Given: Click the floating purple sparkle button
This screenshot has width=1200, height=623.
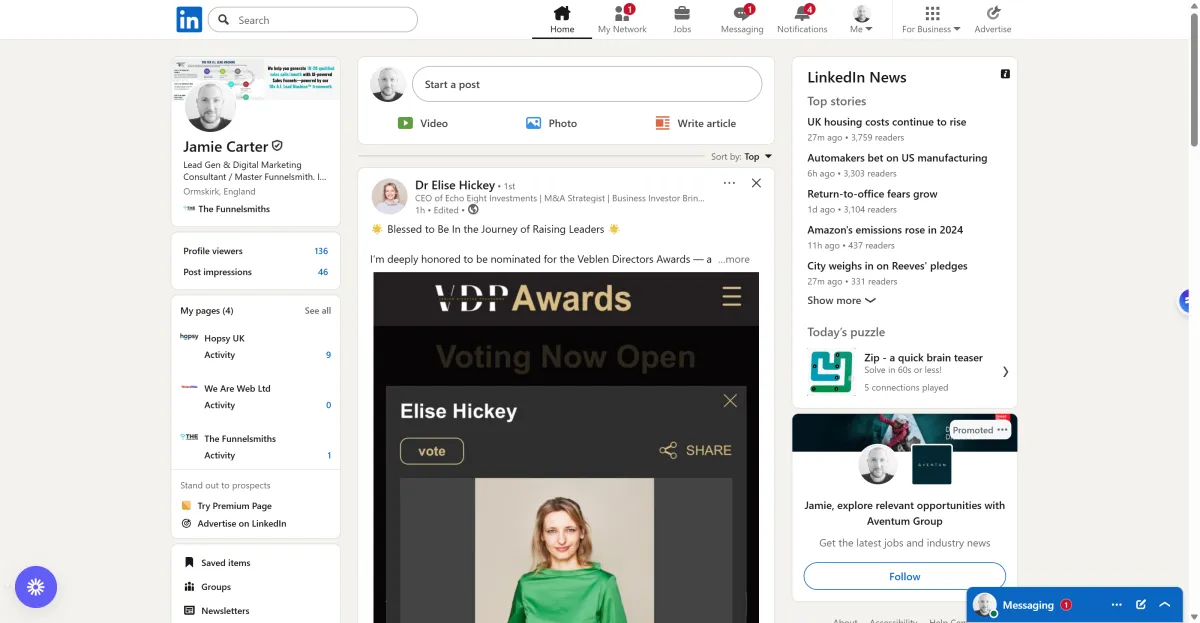Looking at the screenshot, I should (x=36, y=587).
